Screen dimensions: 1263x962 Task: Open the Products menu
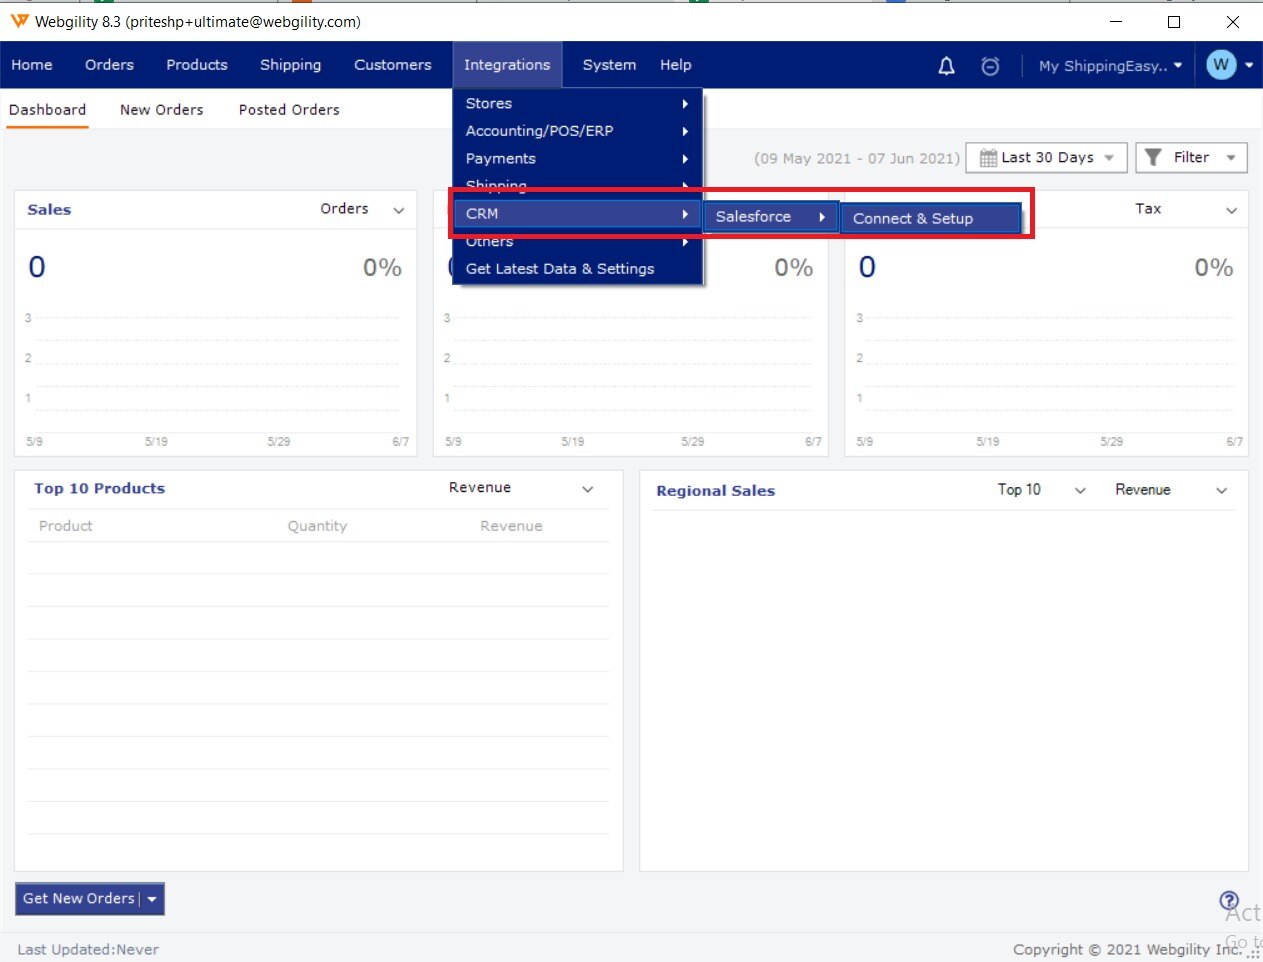(197, 65)
